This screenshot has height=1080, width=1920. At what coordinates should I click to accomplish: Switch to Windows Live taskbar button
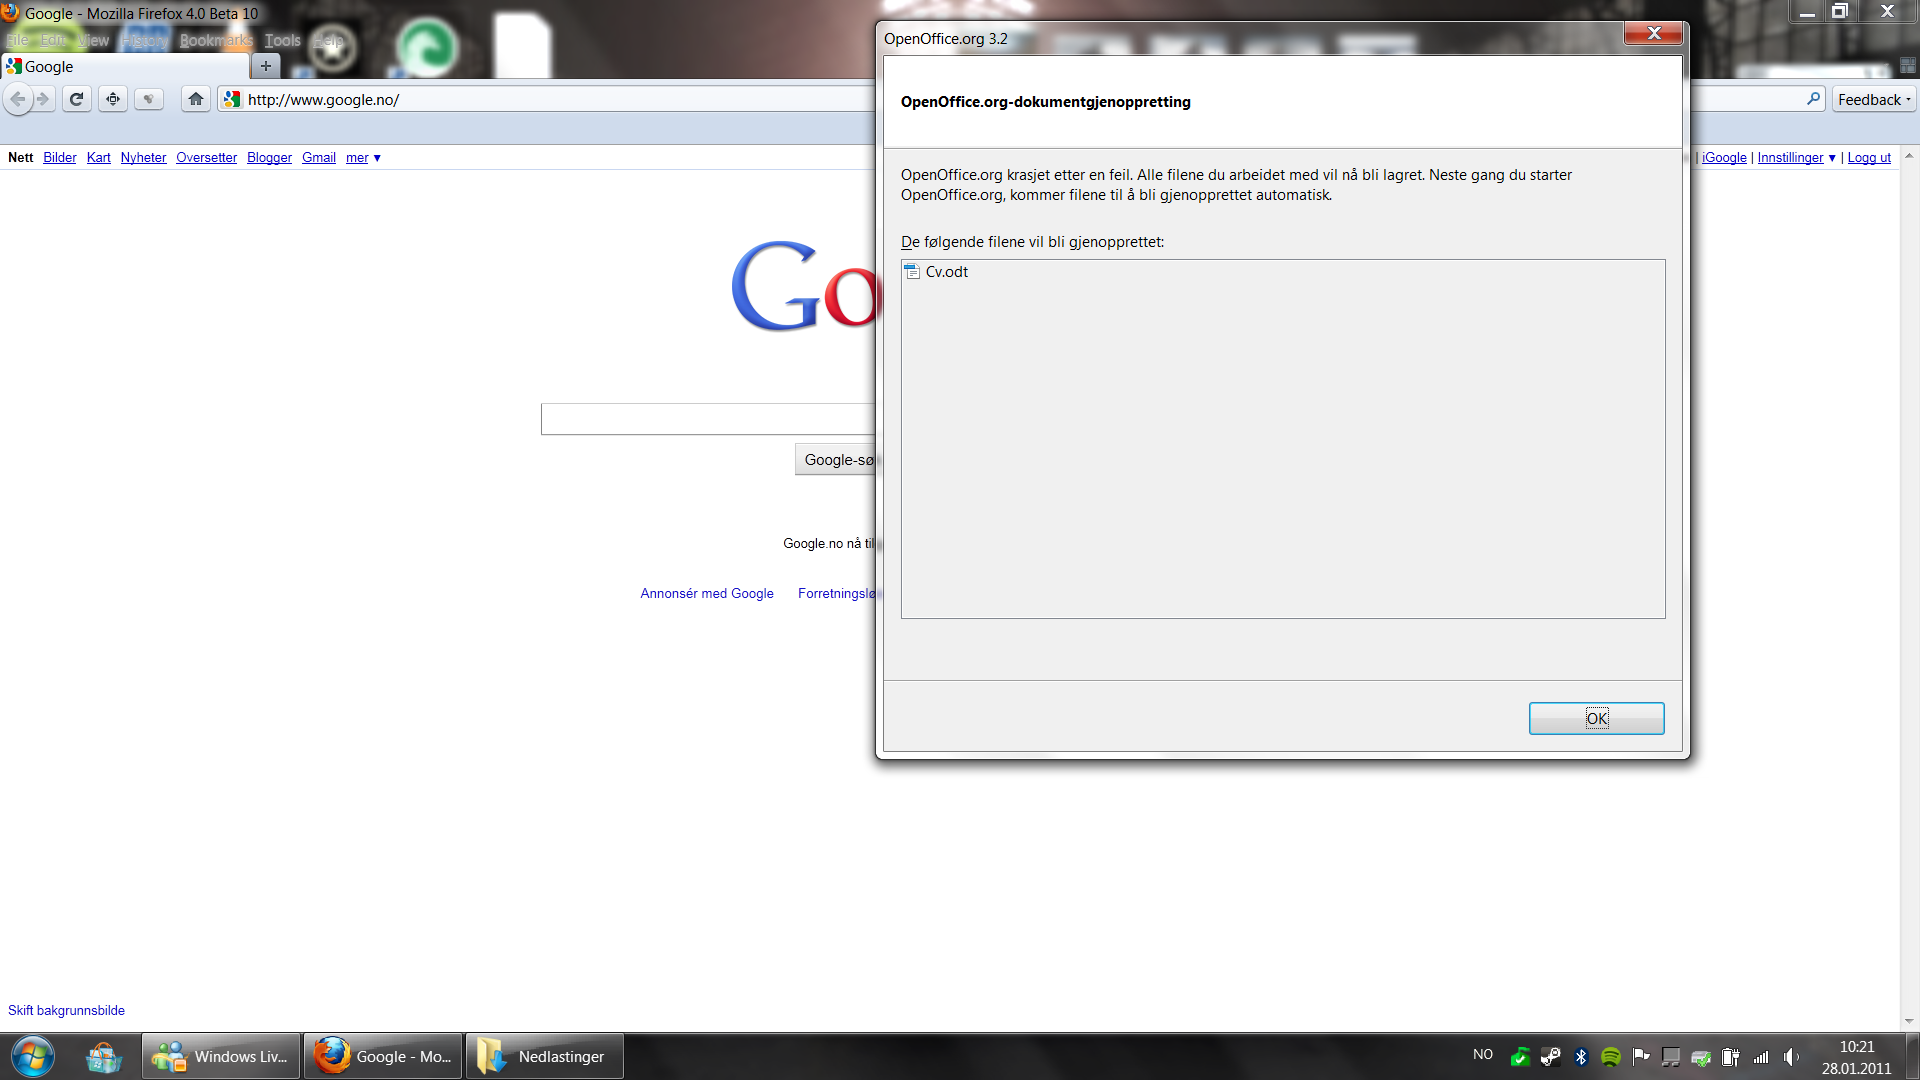(x=221, y=1056)
